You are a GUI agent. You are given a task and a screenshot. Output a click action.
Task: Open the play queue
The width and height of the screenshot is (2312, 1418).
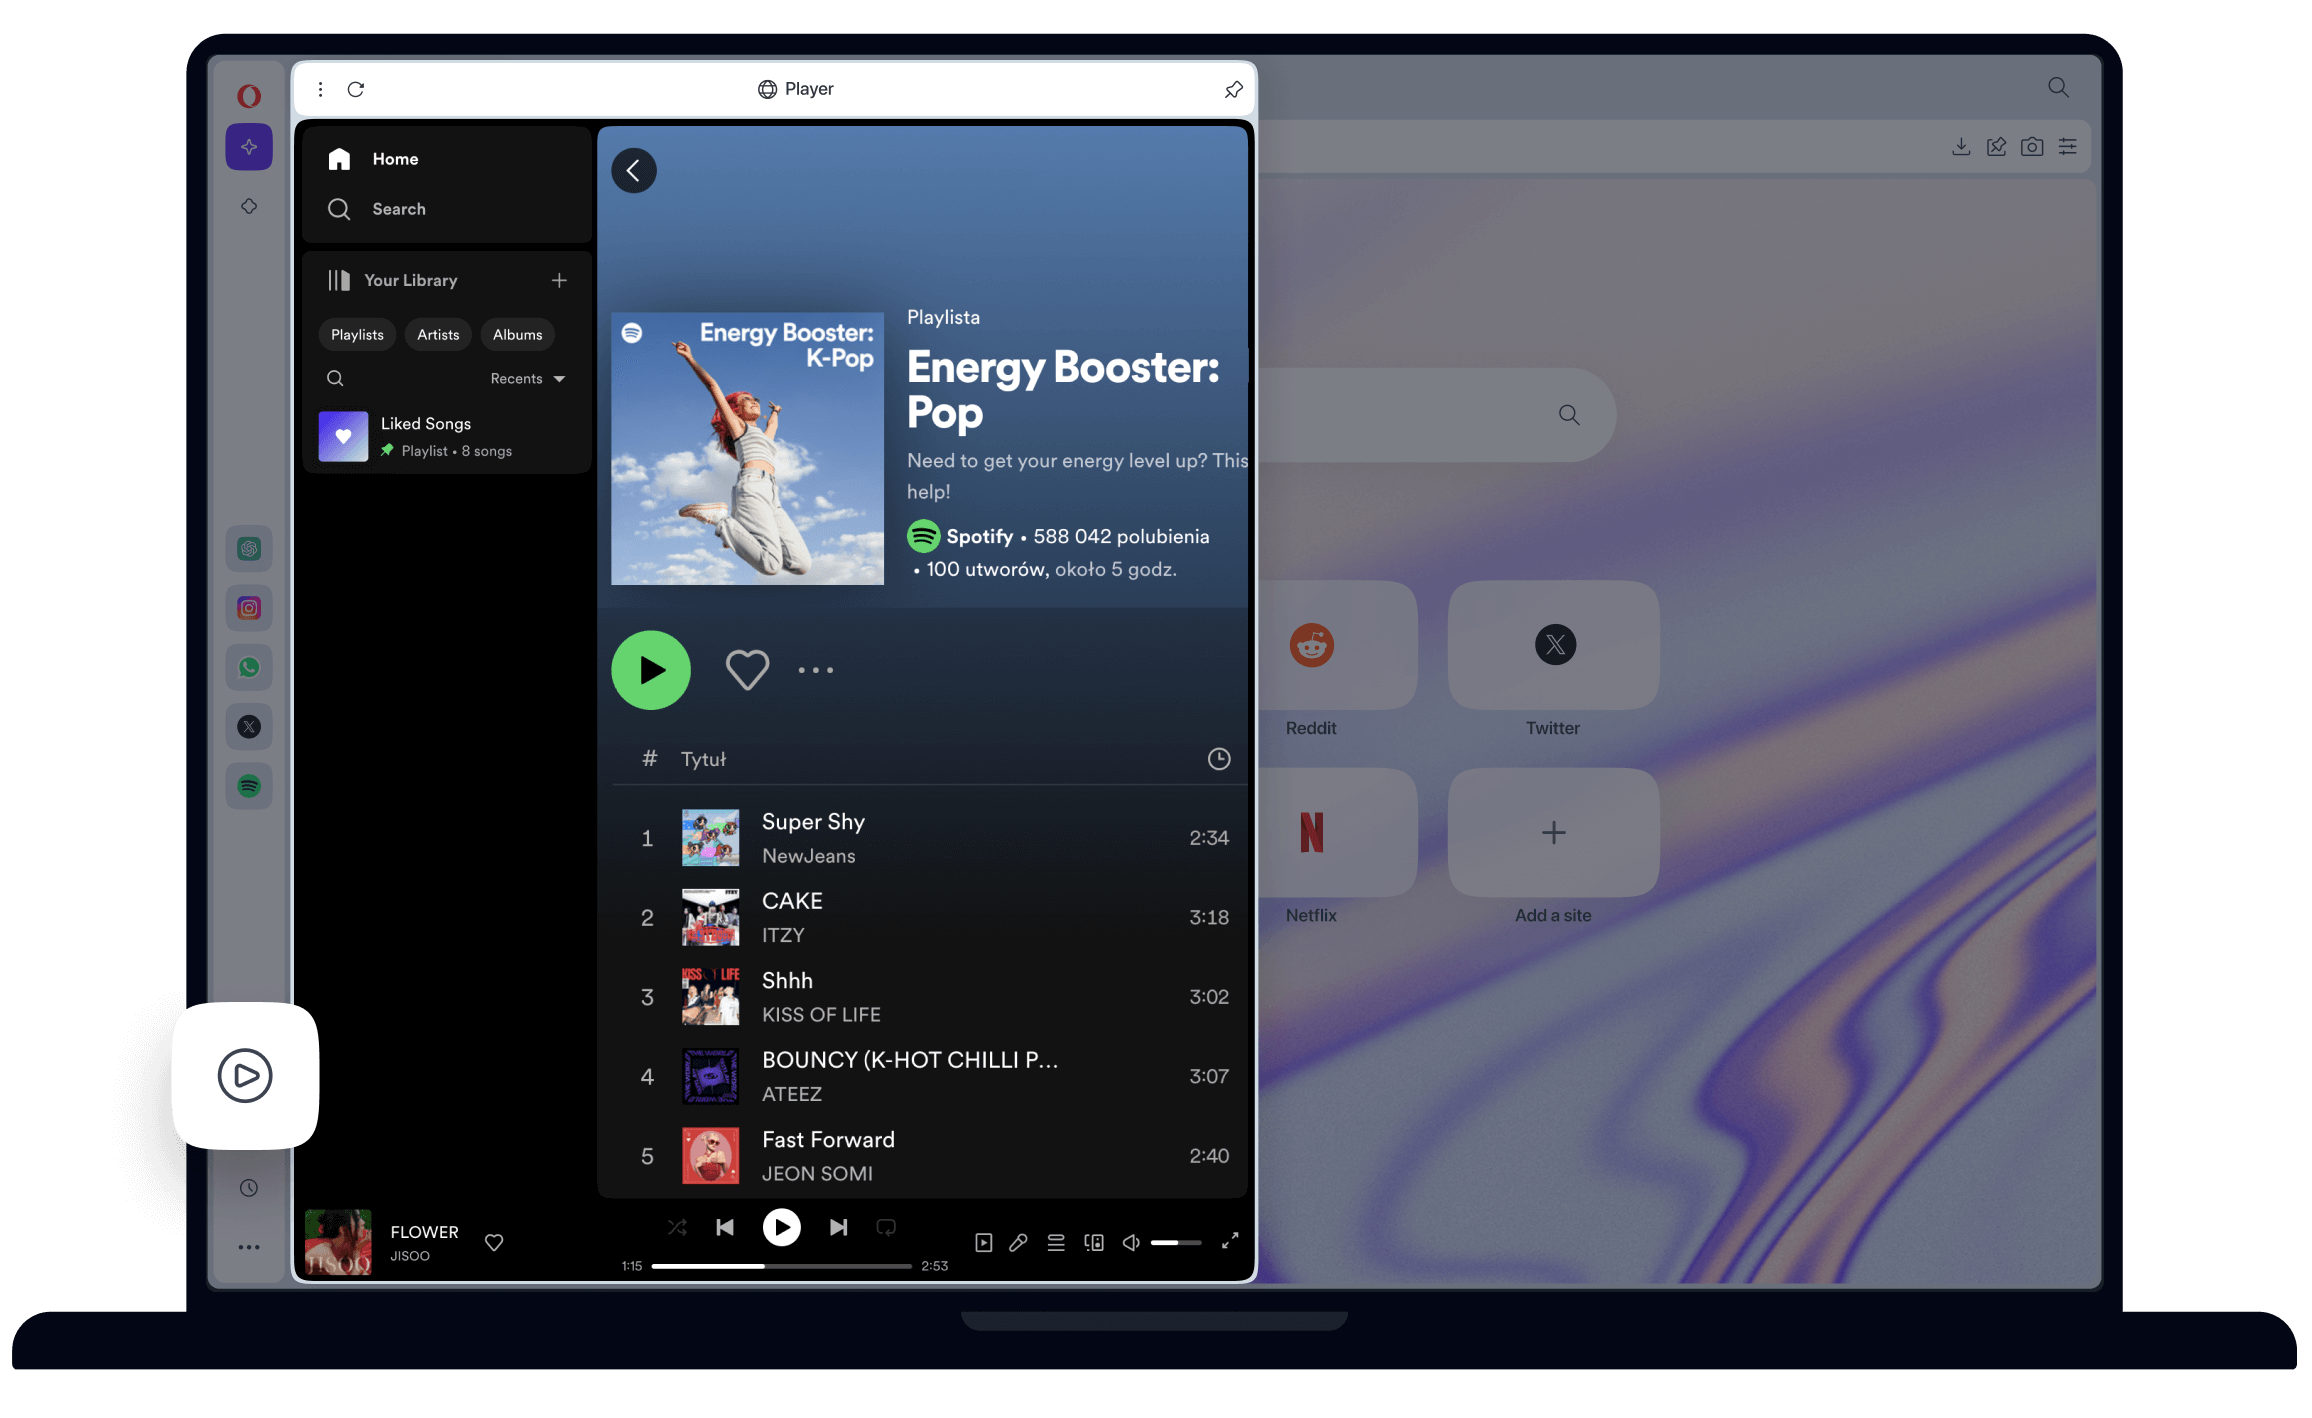point(1056,1242)
